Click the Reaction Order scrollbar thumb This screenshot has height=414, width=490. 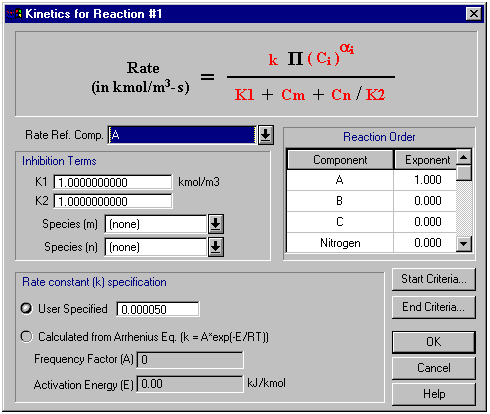tap(464, 173)
